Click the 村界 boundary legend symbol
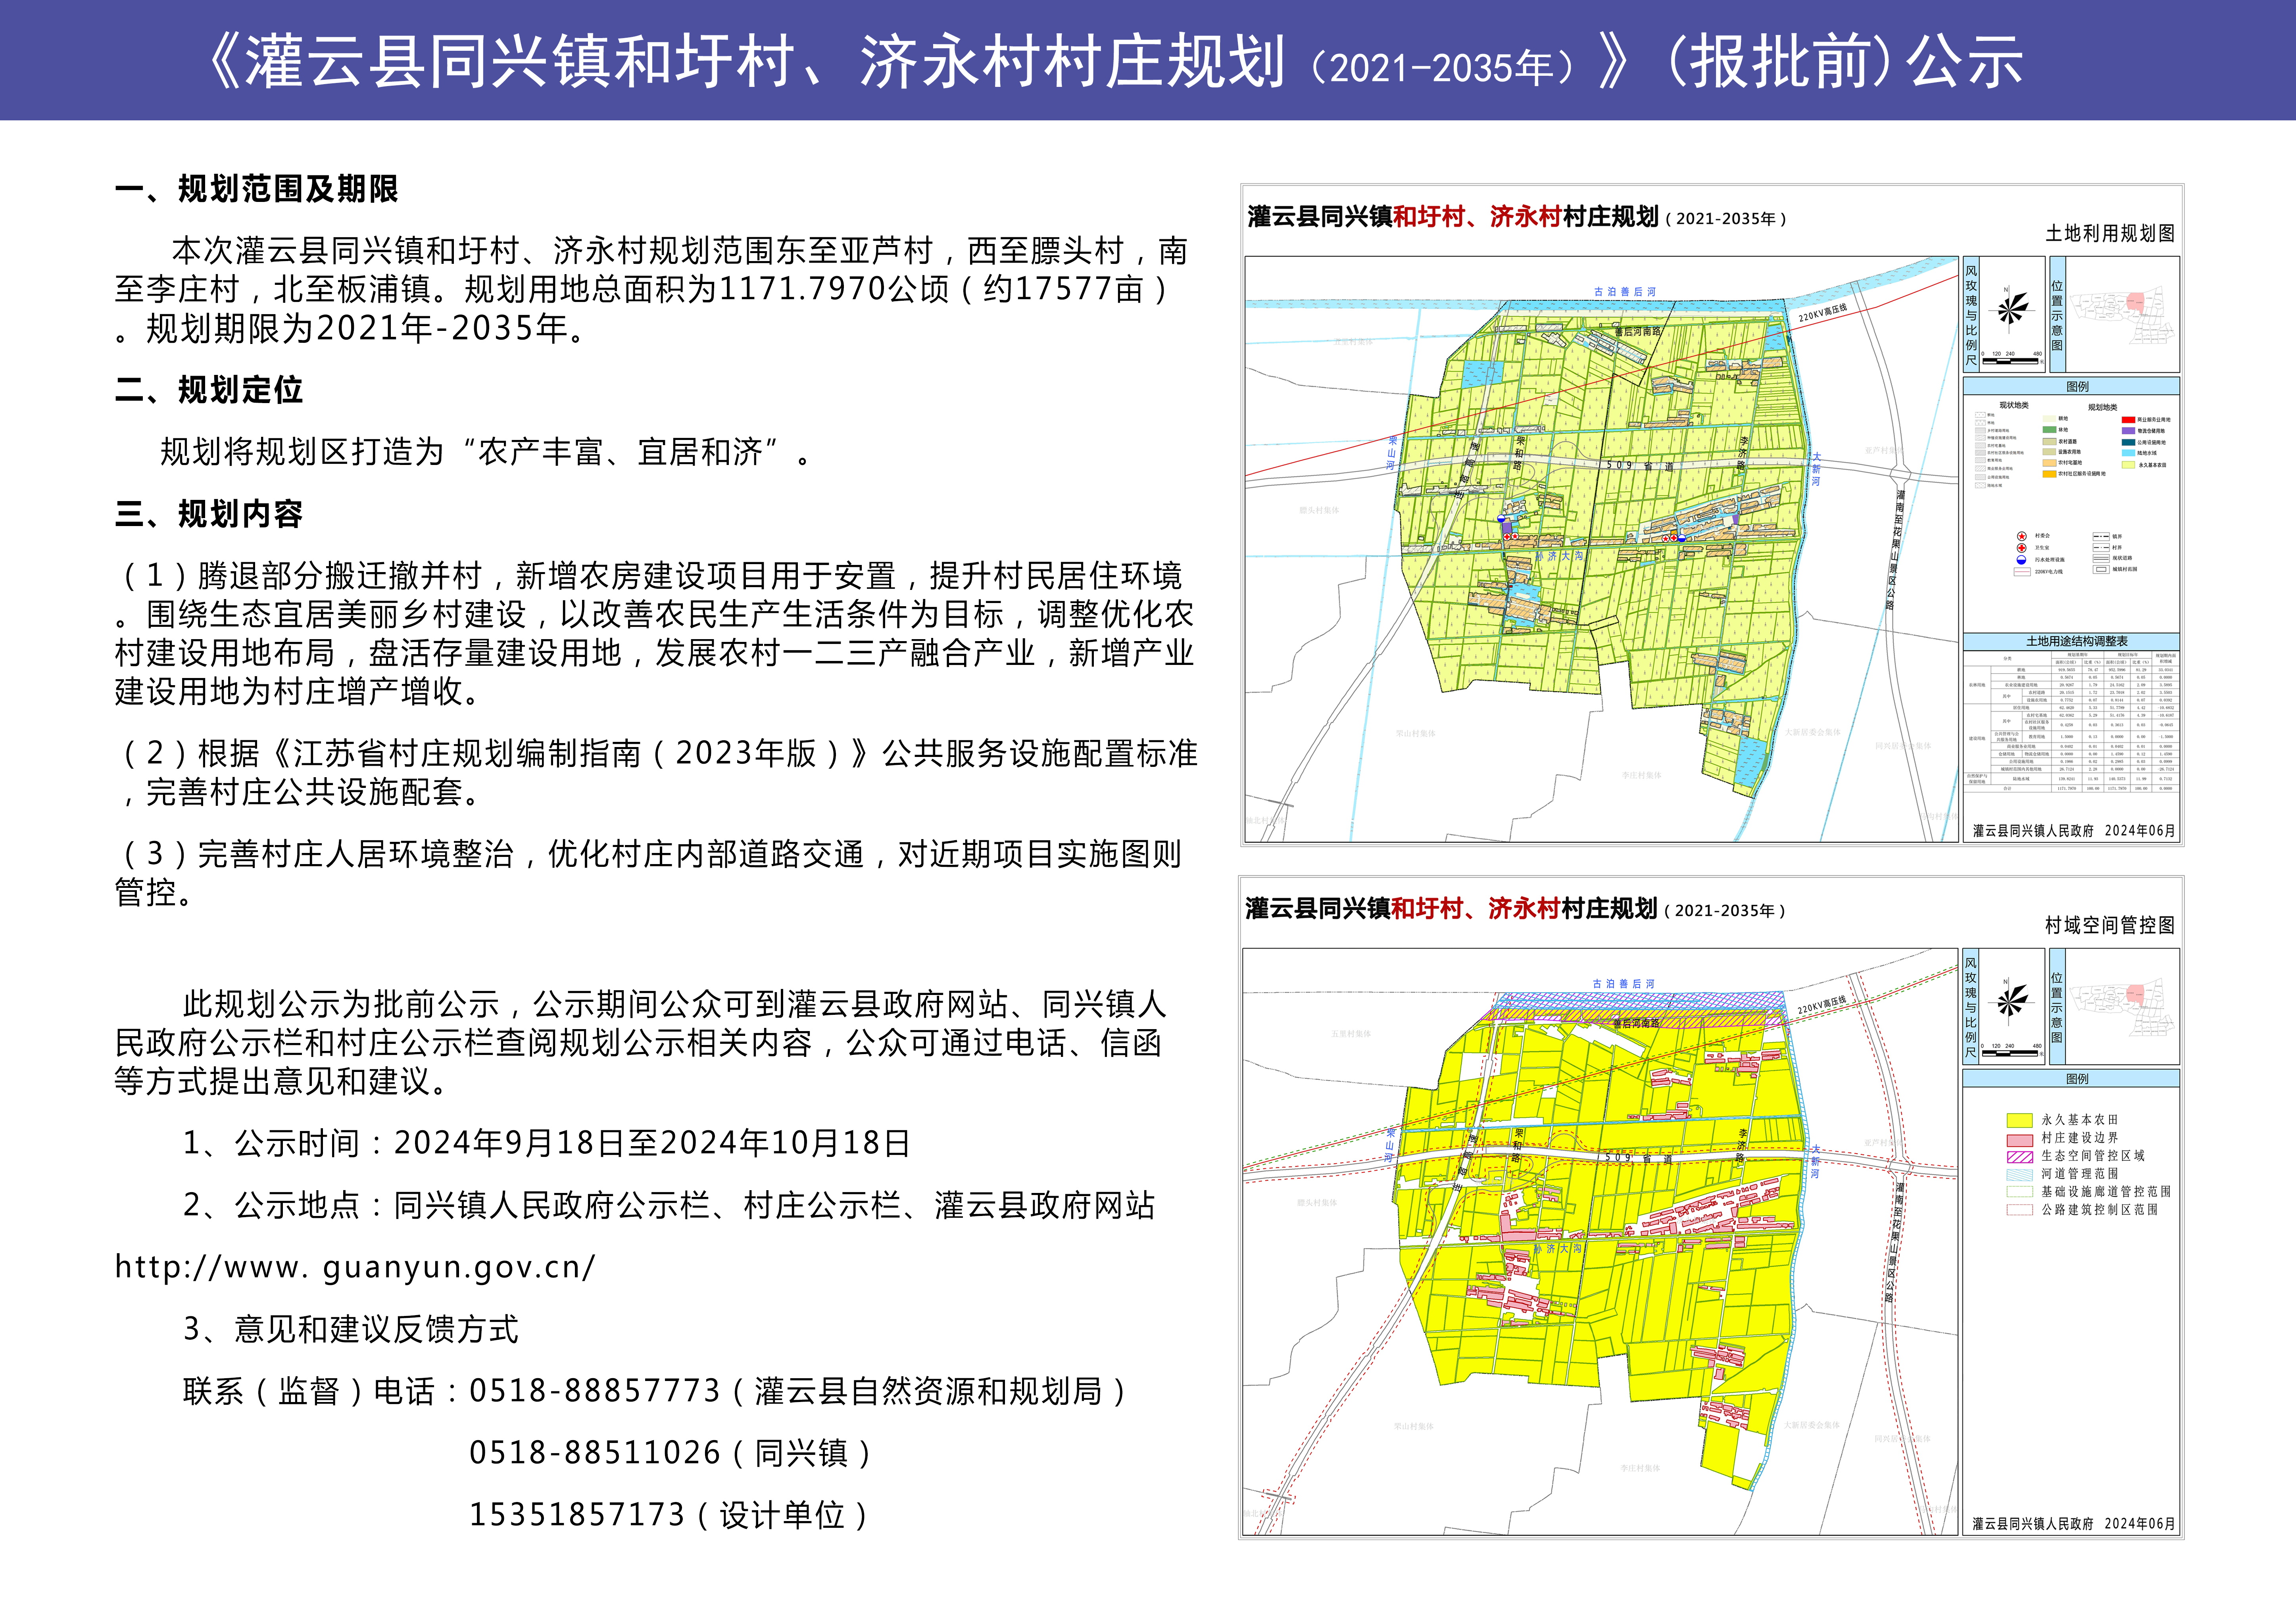The image size is (2296, 1623). (x=2101, y=548)
